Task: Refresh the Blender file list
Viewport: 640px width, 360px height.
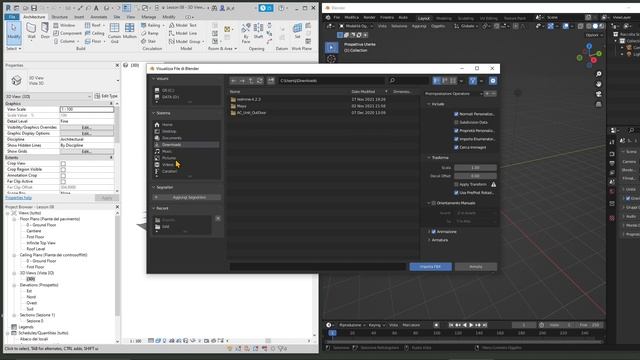Action: coord(260,81)
